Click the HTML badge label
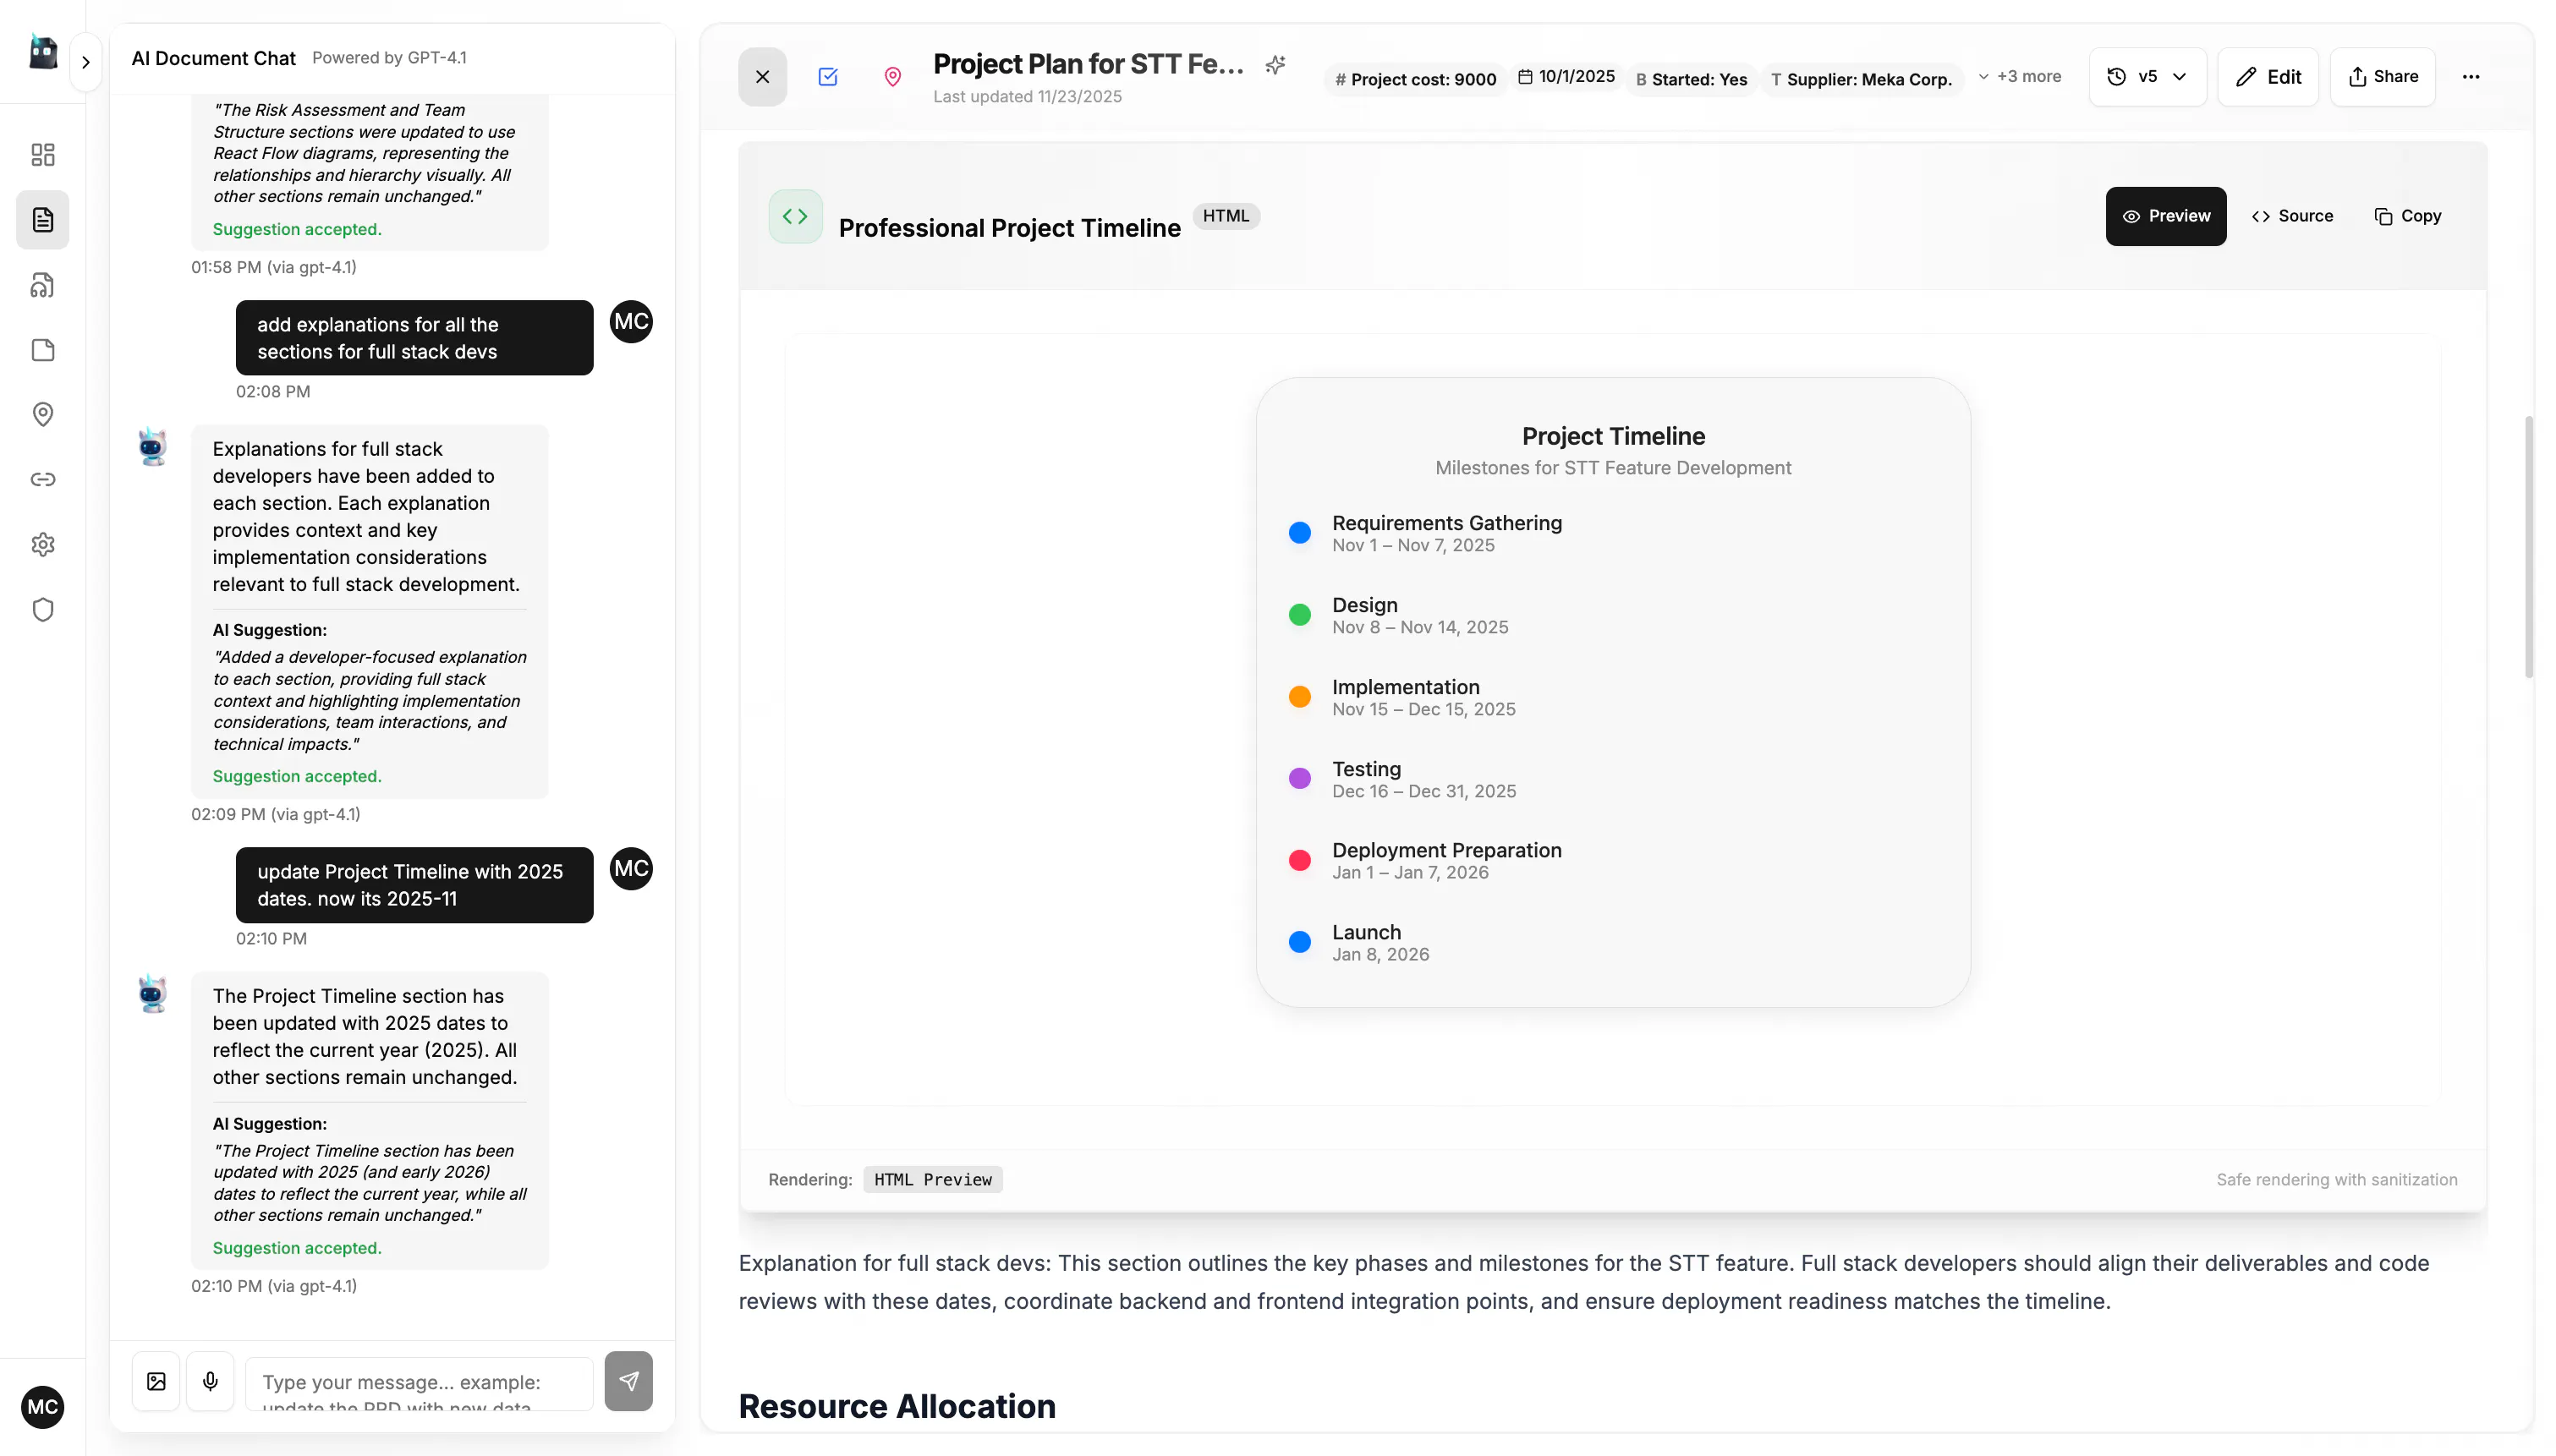Screen dimensions: 2556x1456 1225,216
